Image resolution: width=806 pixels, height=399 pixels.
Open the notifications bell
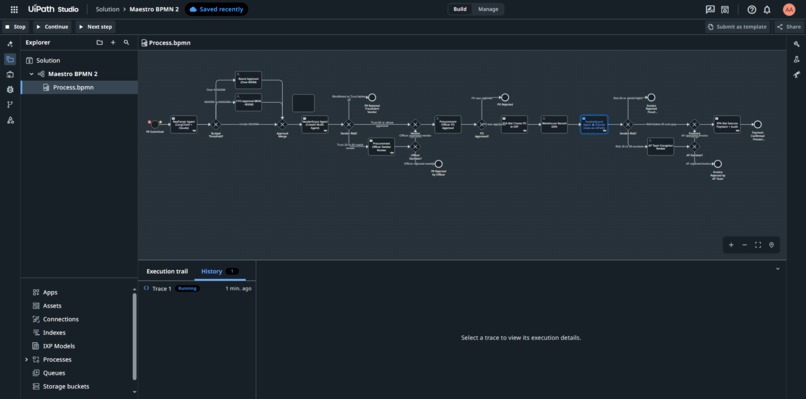(767, 9)
